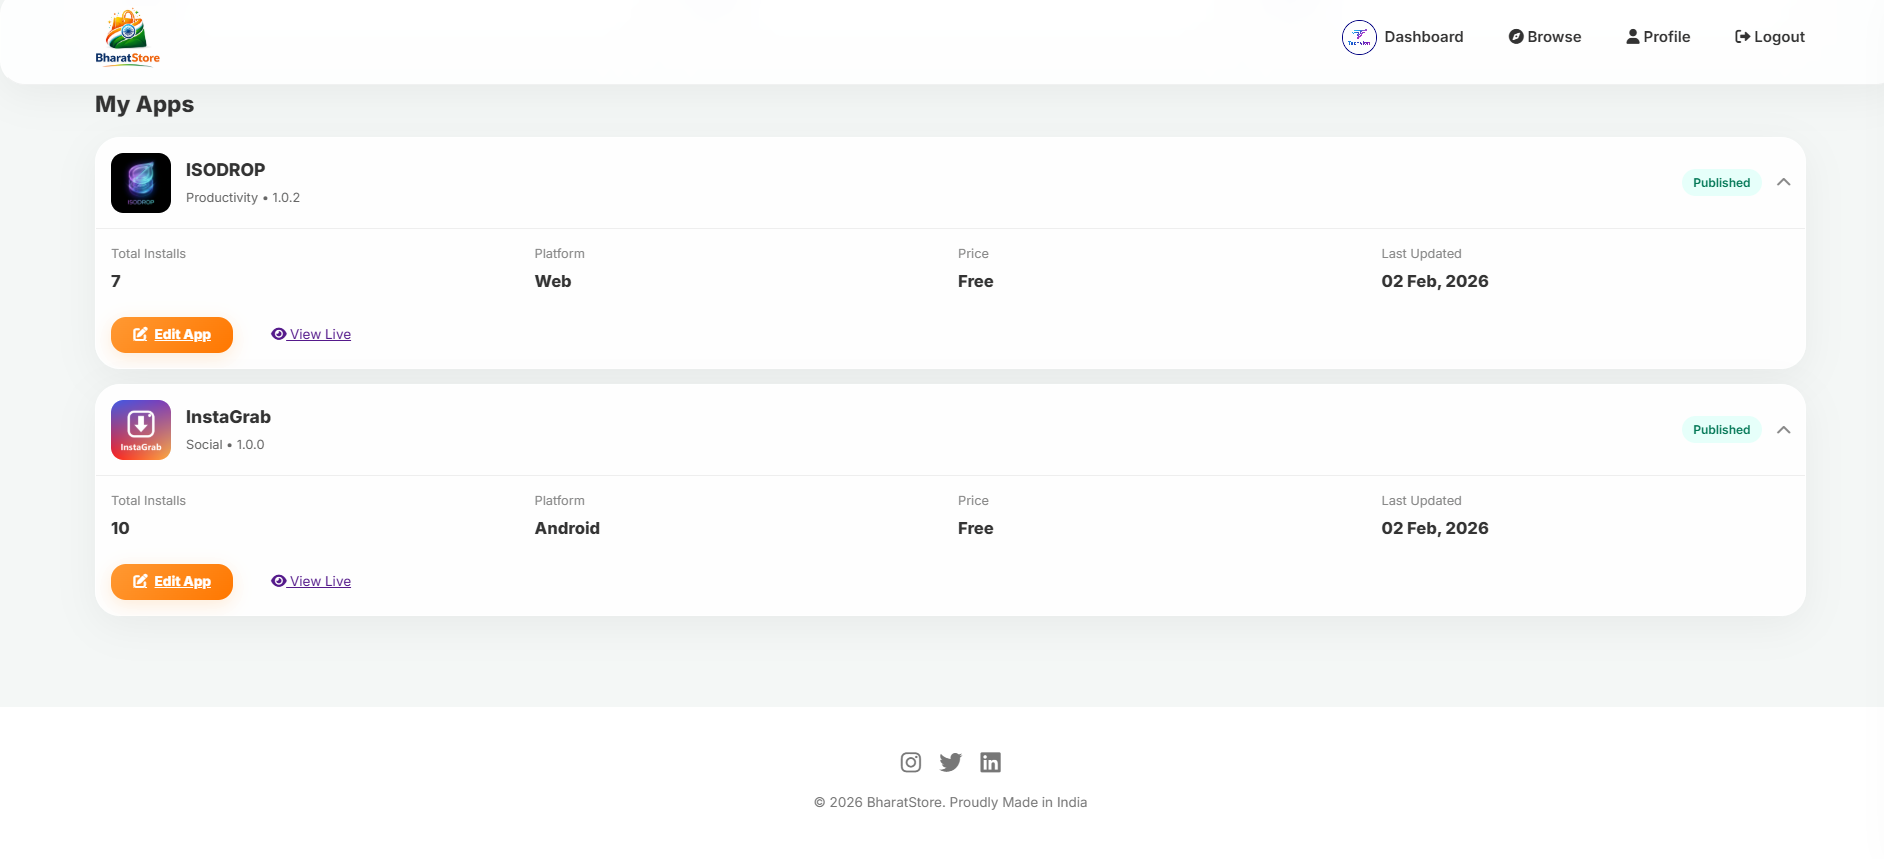
Task: Collapse the ISODROP app card
Action: coord(1784,182)
